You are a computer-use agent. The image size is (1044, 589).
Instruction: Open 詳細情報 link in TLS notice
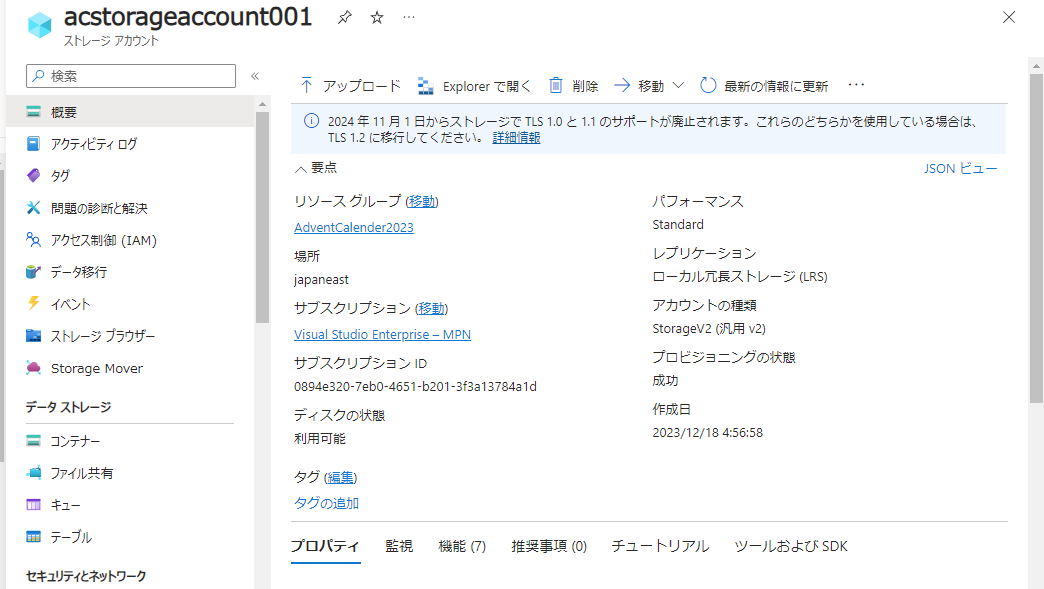[516, 138]
